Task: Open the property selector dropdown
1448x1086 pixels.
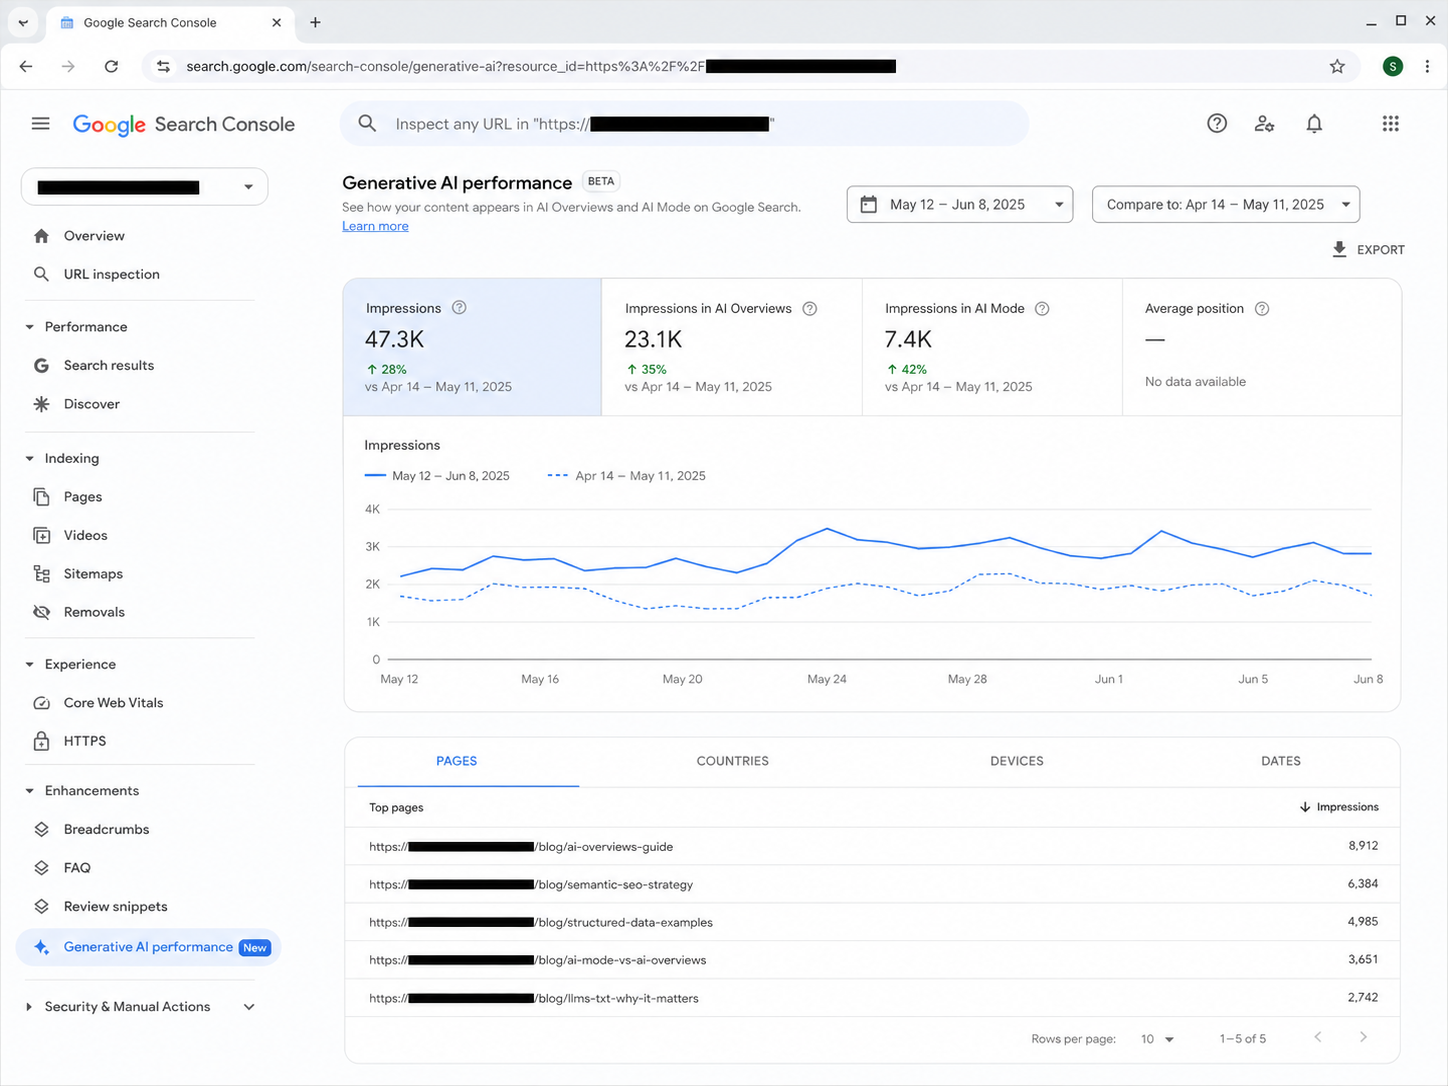Action: point(145,187)
